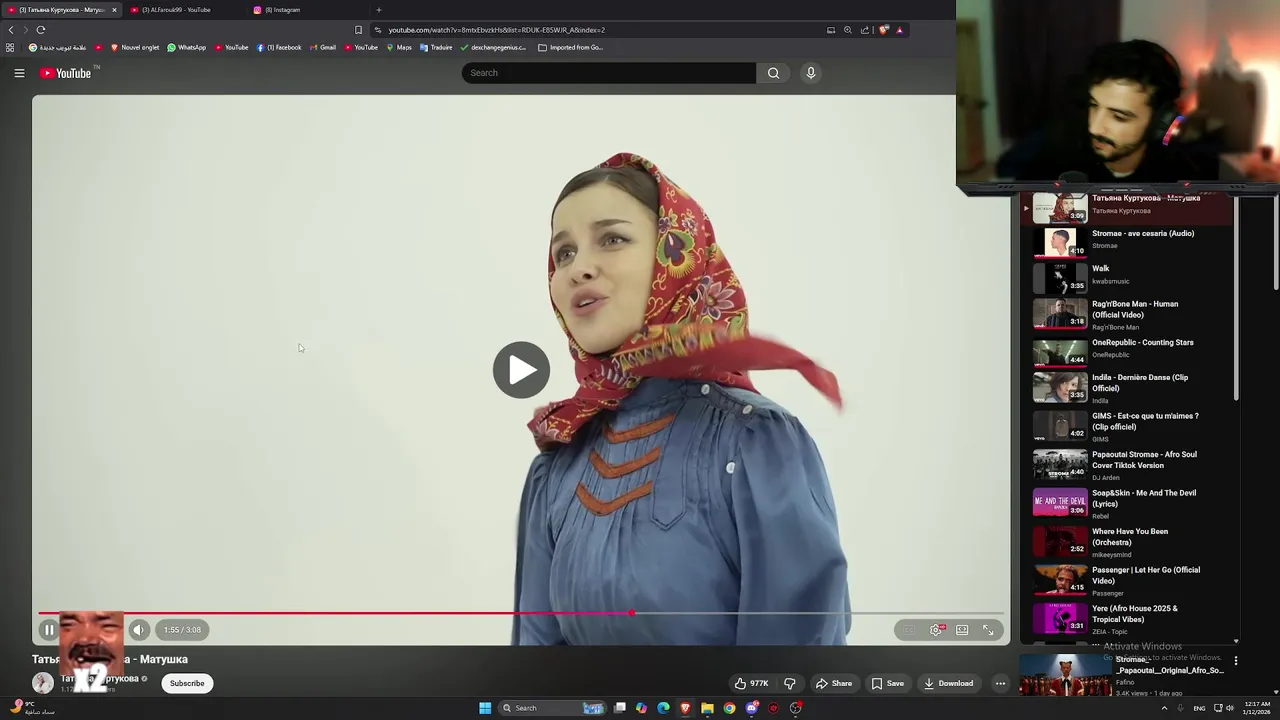Start voice search with microphone icon
Image resolution: width=1280 pixels, height=720 pixels.
pos(811,73)
